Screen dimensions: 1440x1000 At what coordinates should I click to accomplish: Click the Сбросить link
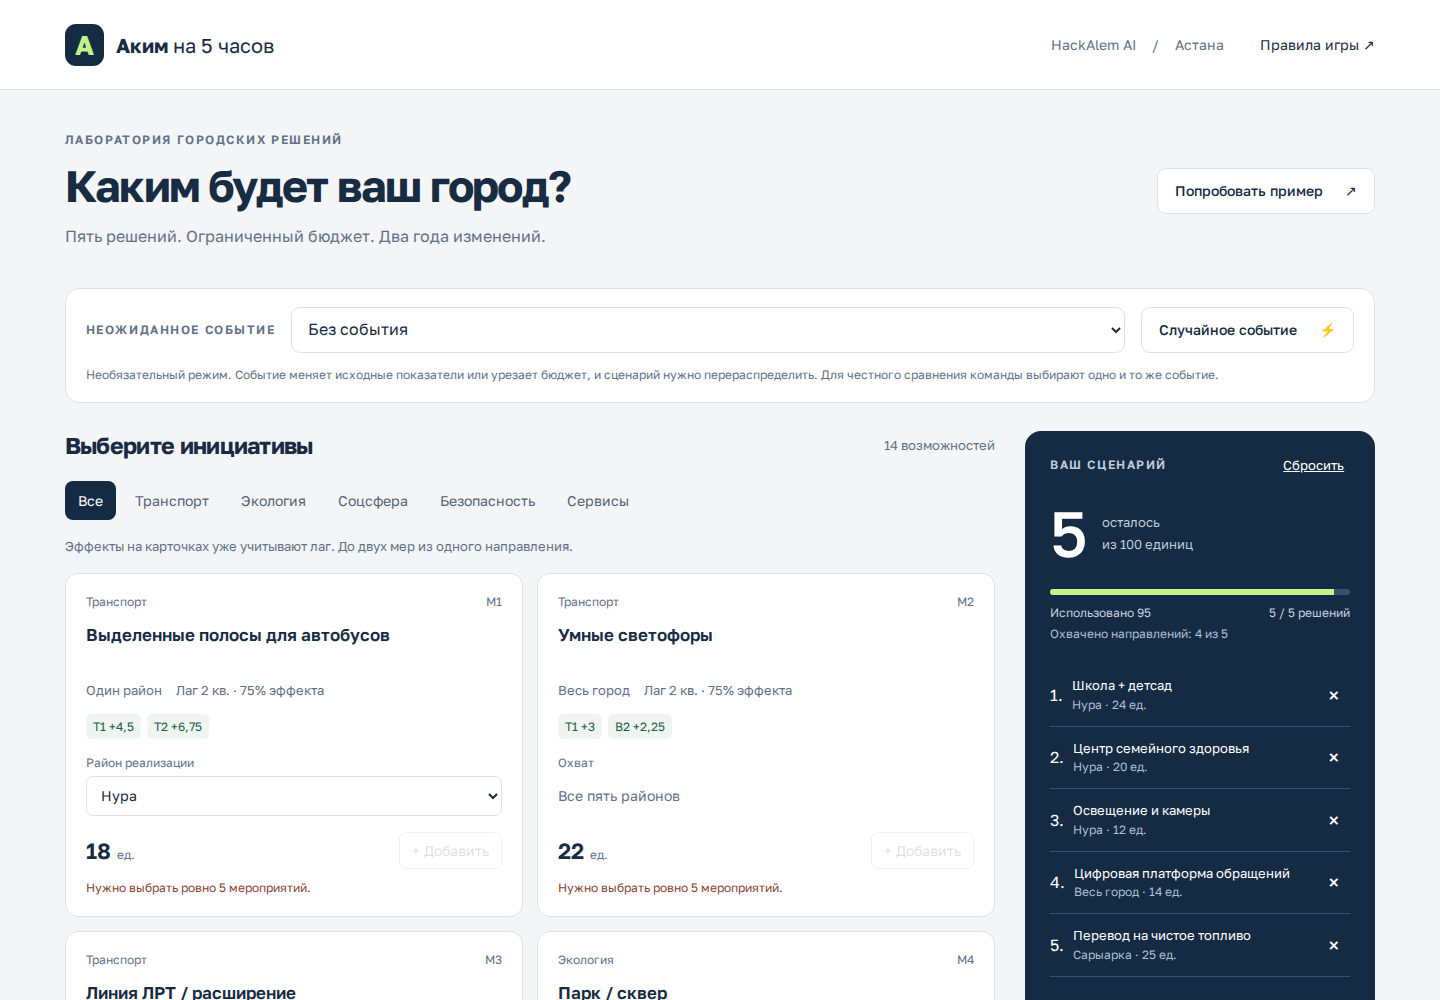1313,466
